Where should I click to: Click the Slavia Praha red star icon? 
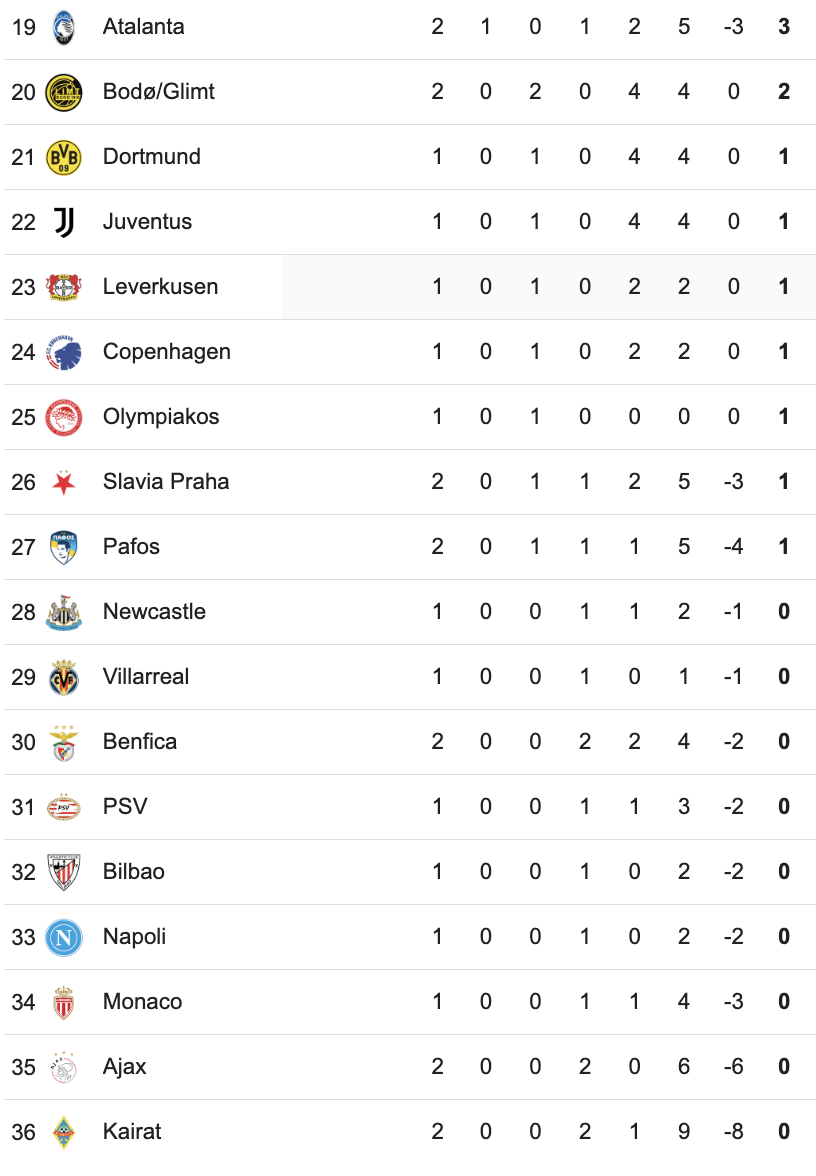[x=64, y=482]
